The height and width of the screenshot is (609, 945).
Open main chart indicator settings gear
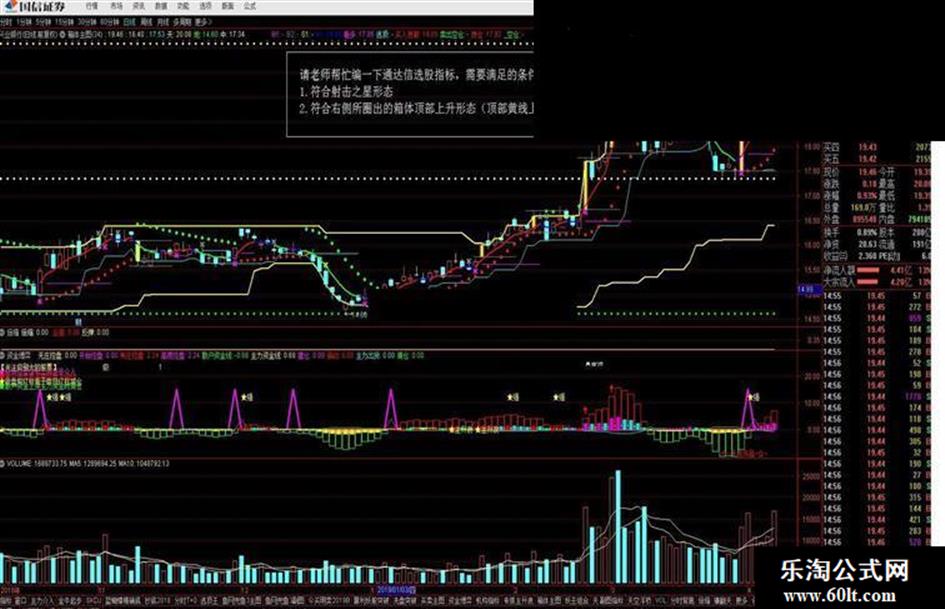click(x=62, y=35)
